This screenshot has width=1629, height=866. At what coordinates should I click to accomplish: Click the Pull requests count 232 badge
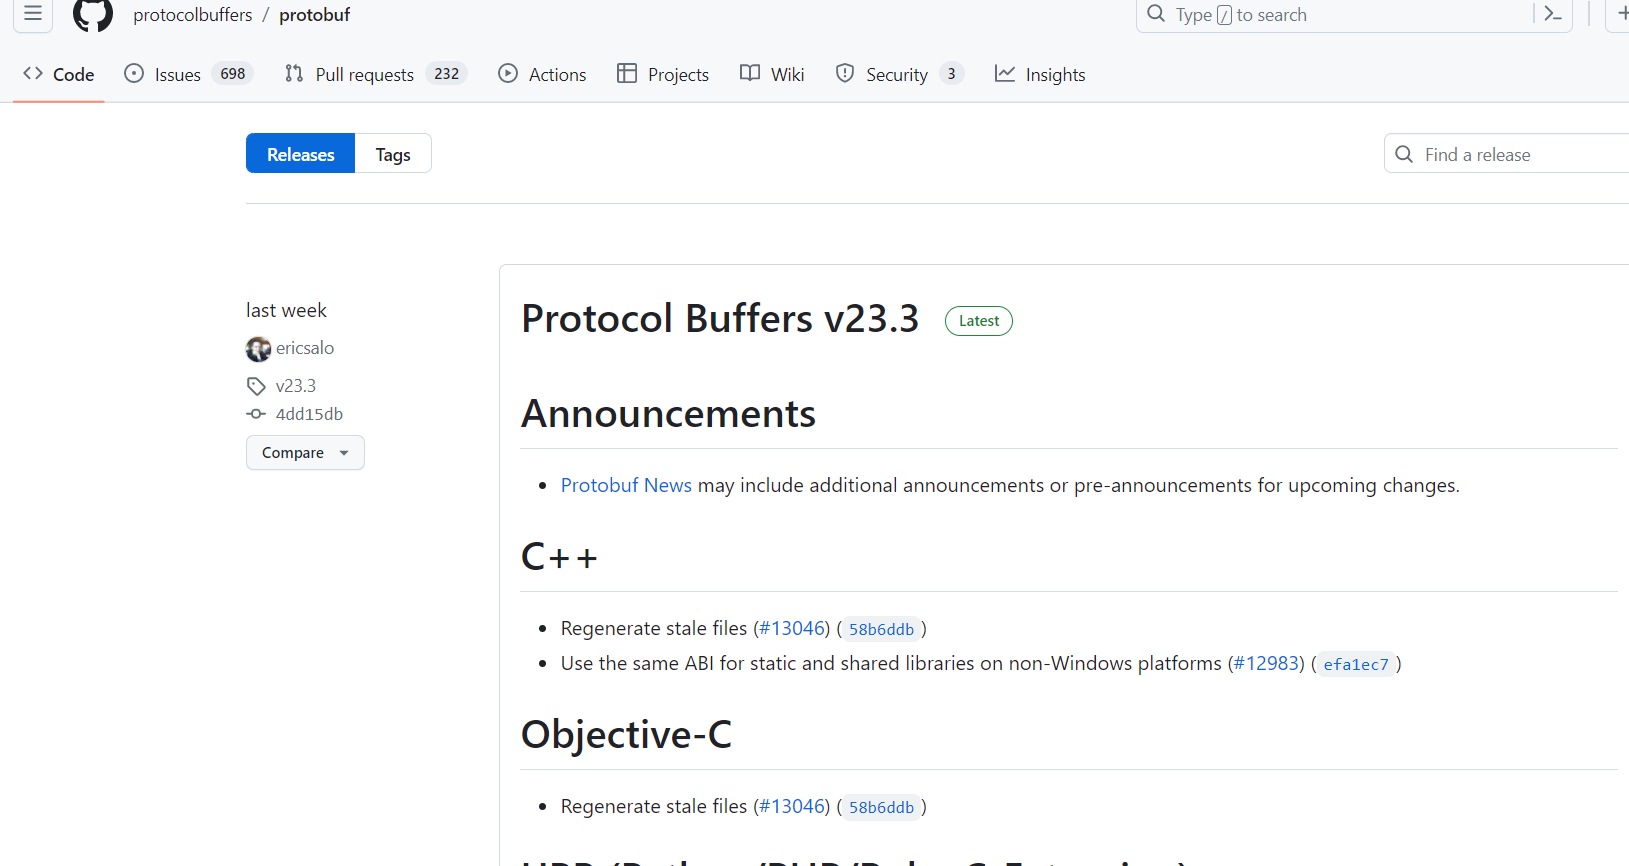[447, 74]
